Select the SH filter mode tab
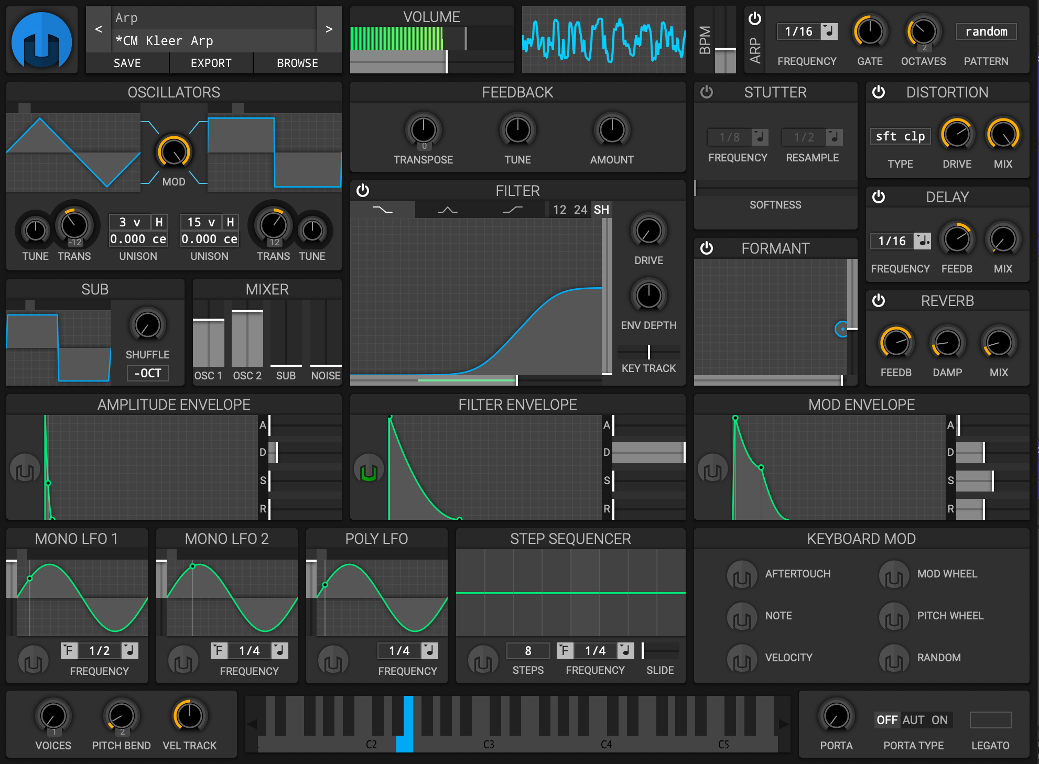 [x=601, y=210]
